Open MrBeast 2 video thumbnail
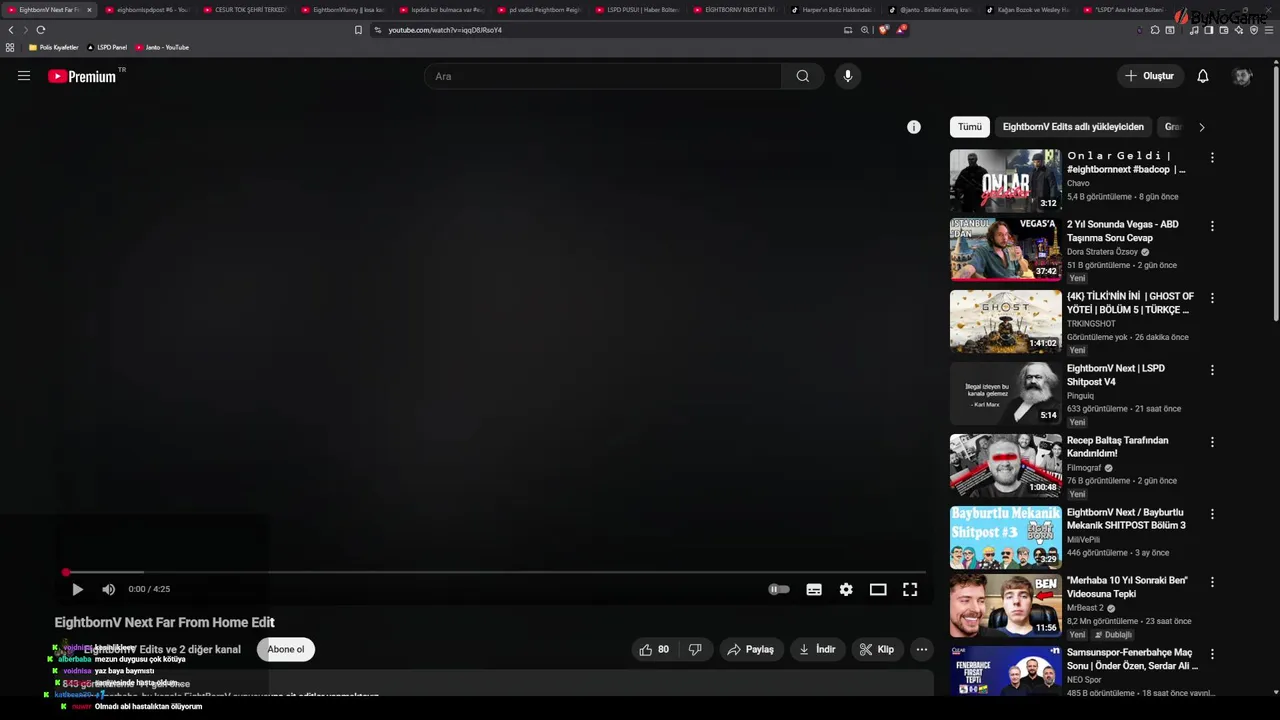 pyautogui.click(x=1005, y=605)
